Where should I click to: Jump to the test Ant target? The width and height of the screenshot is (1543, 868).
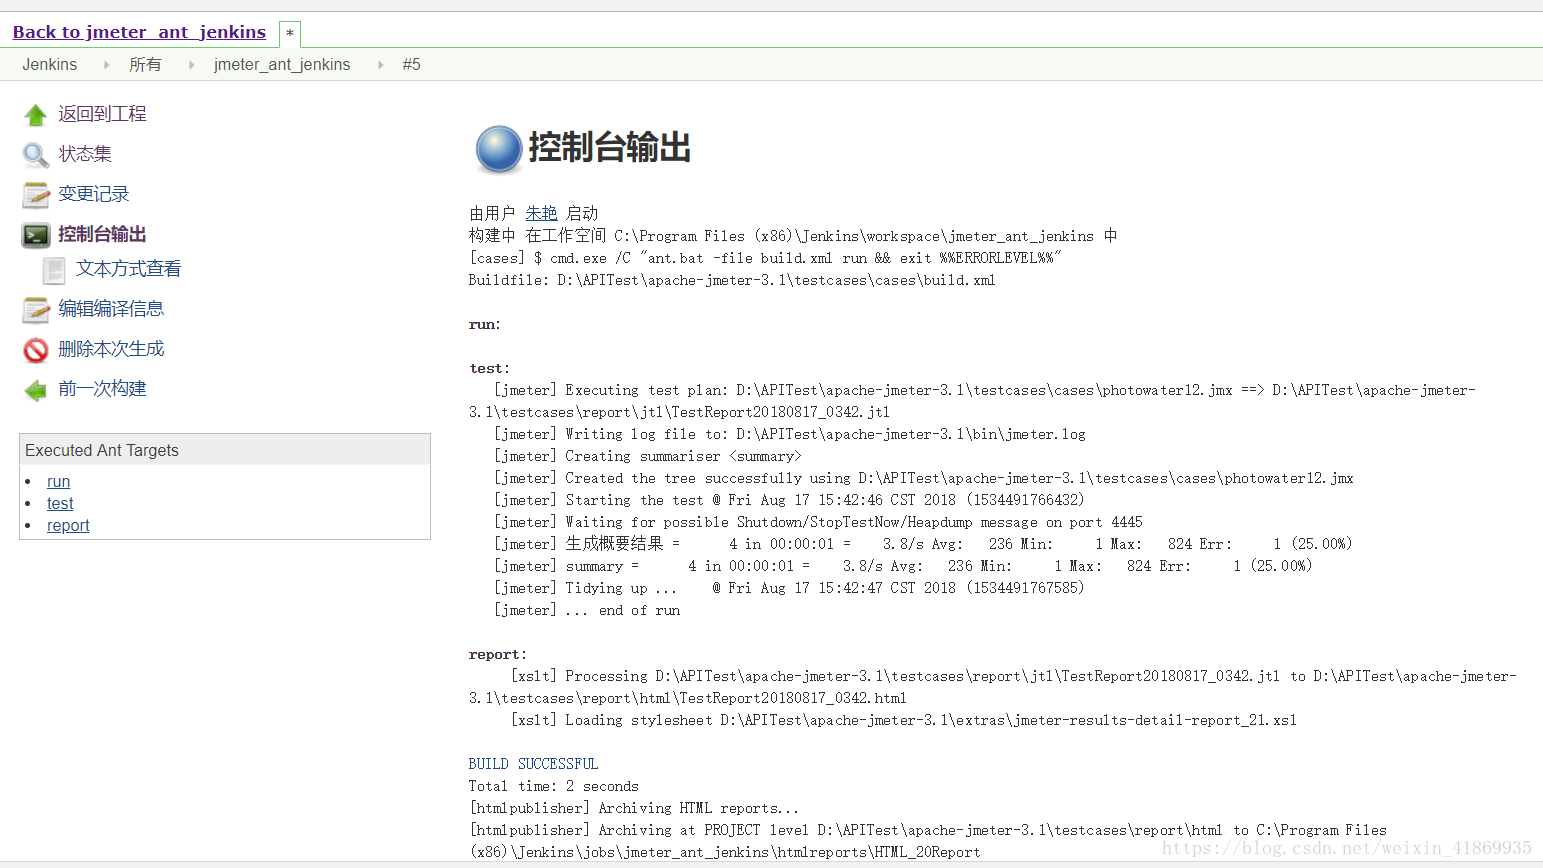pyautogui.click(x=60, y=504)
